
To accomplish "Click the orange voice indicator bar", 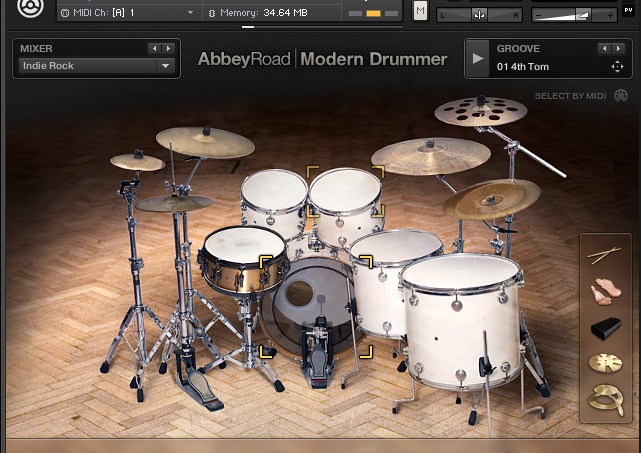I will click(373, 13).
